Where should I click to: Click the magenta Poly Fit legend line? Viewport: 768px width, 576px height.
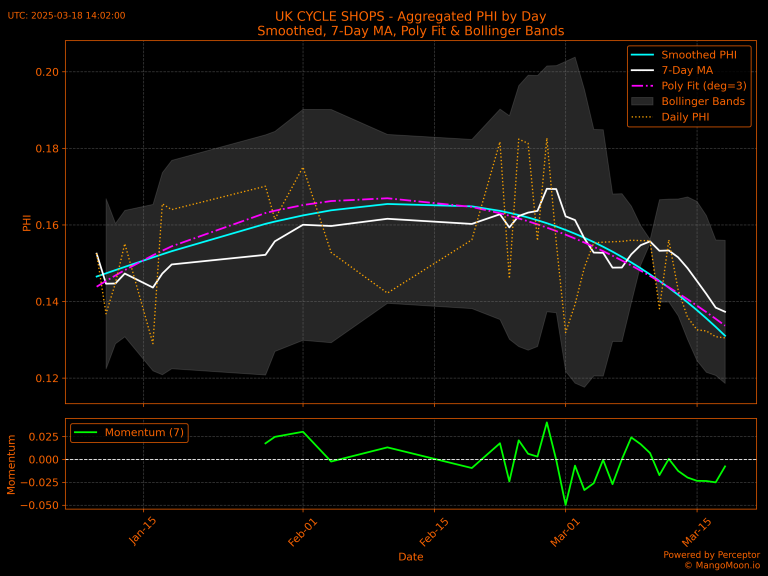(x=643, y=86)
